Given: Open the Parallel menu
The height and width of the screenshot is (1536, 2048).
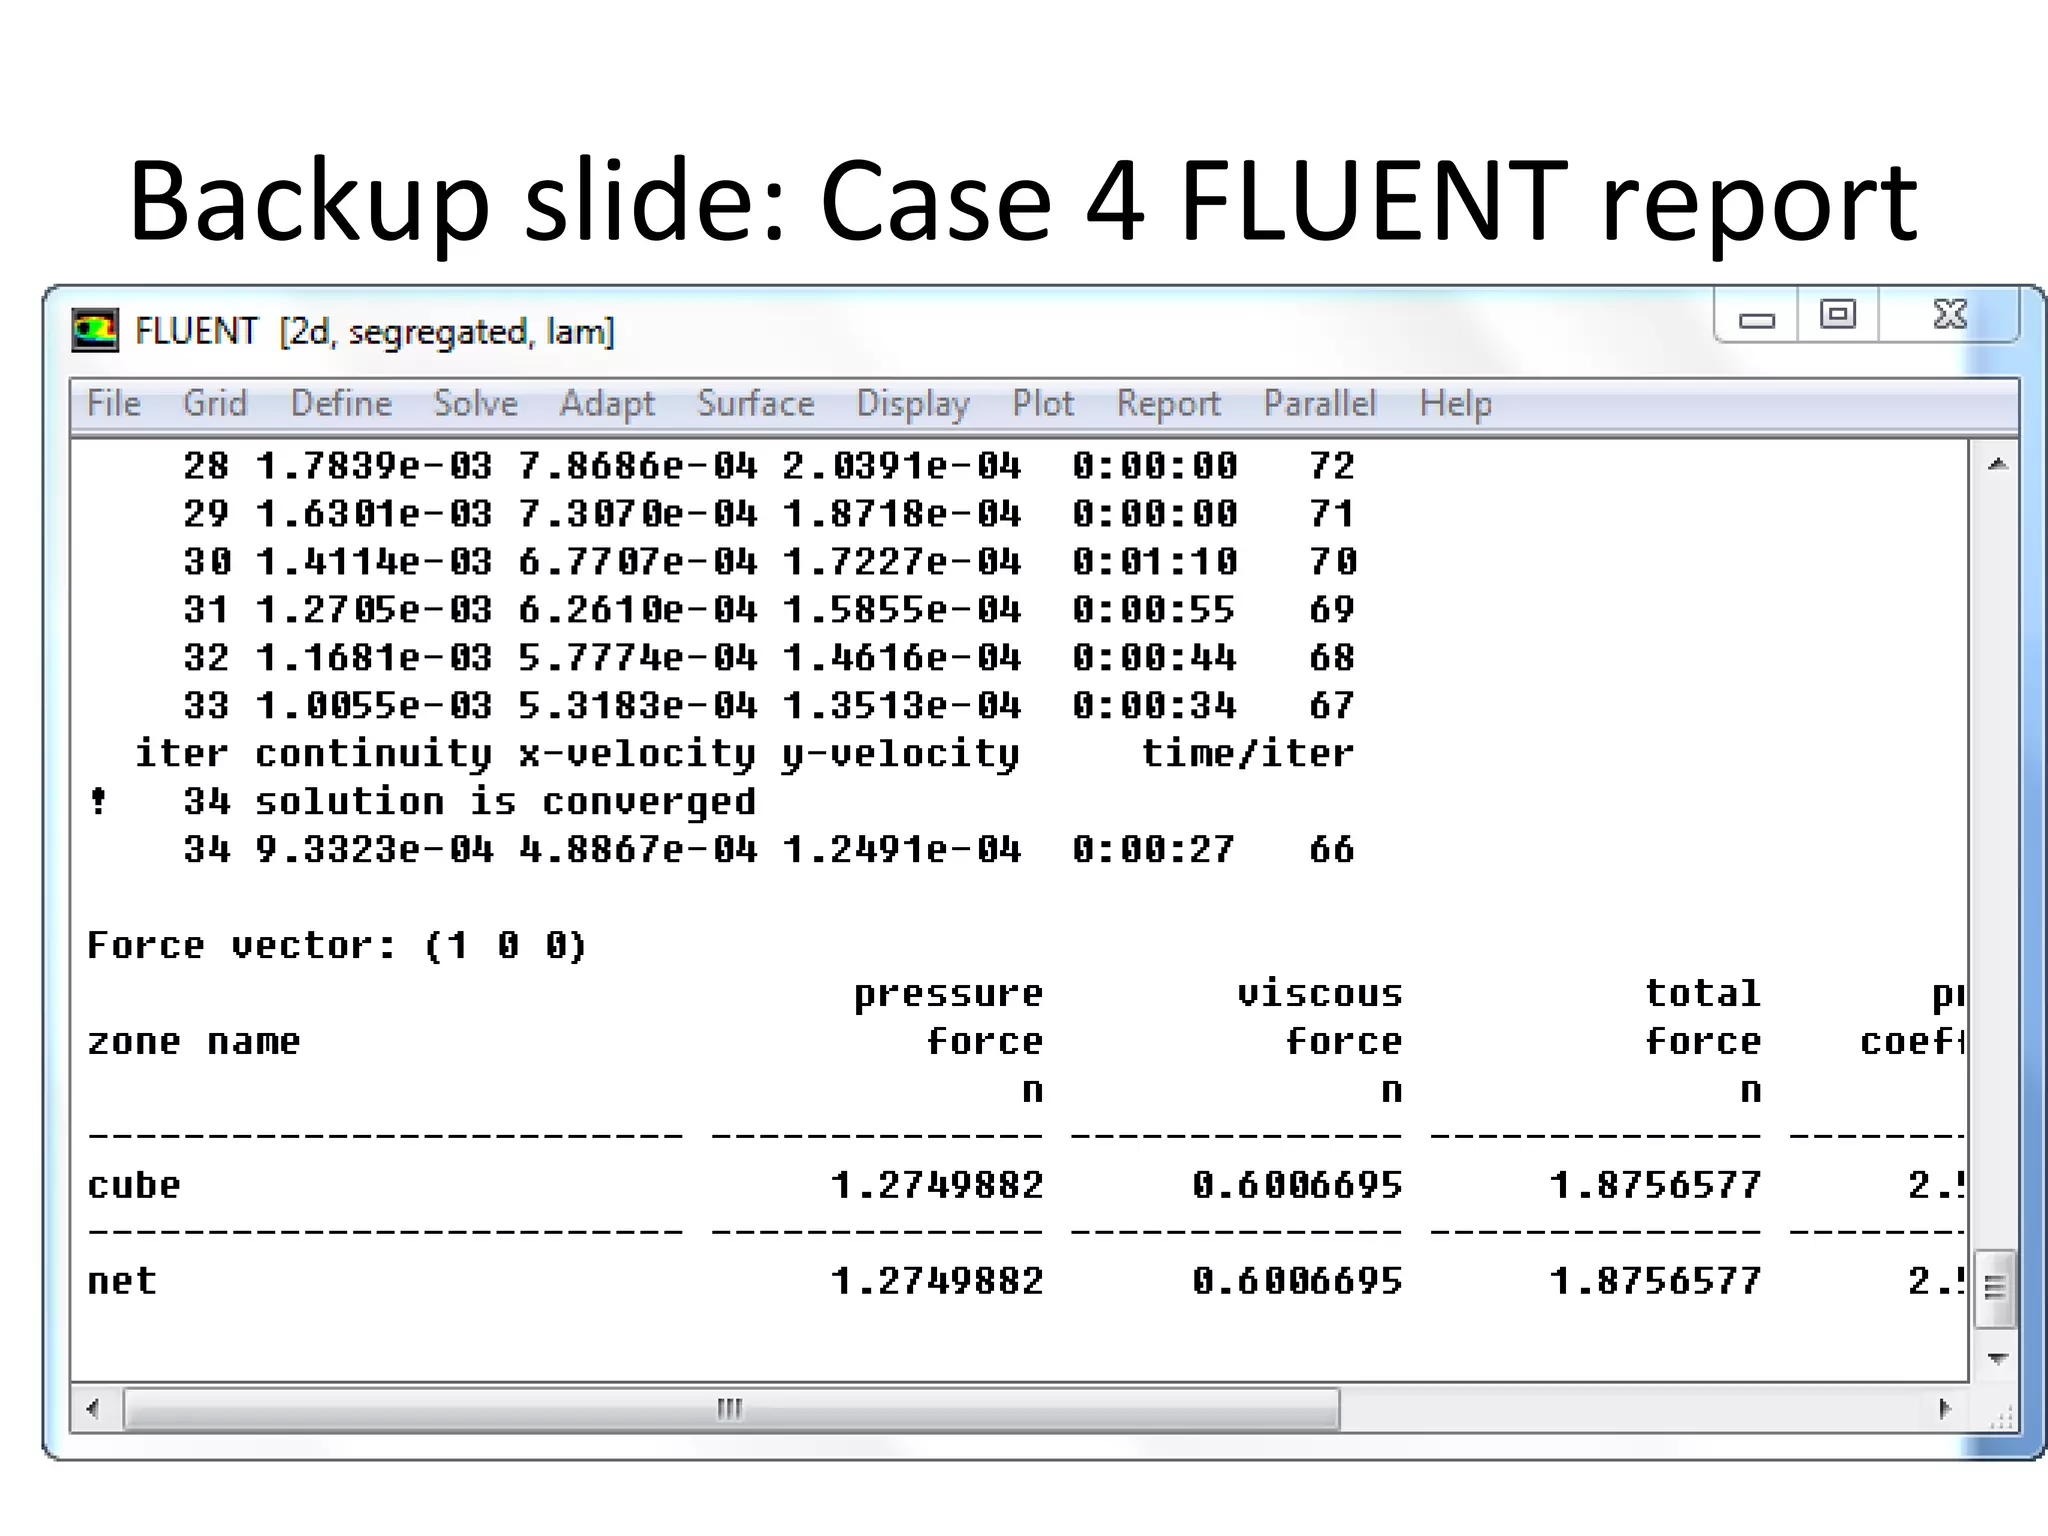Looking at the screenshot, I should [x=1319, y=403].
